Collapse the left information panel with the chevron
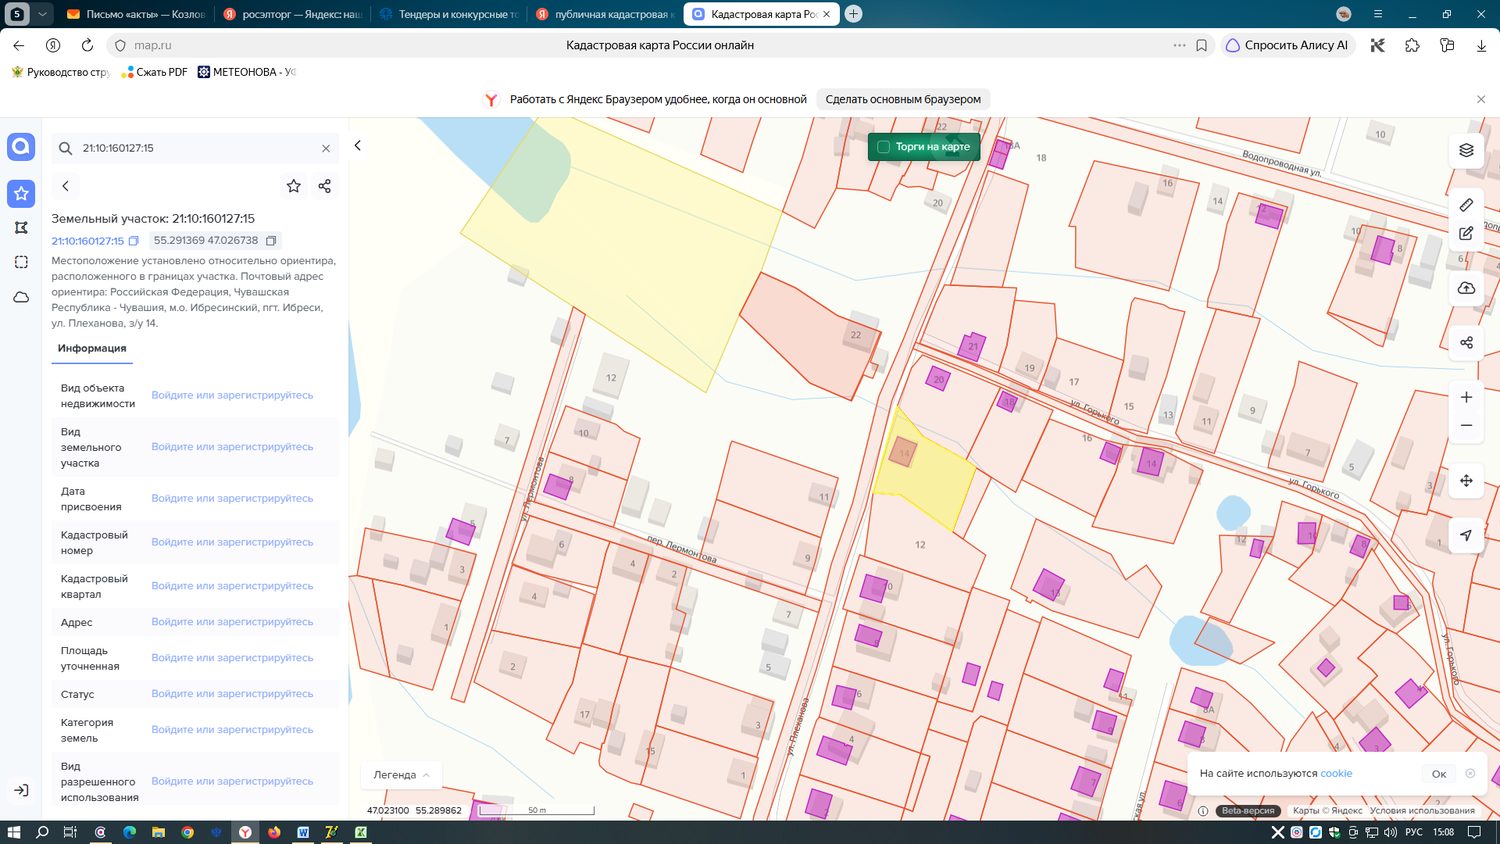The height and width of the screenshot is (844, 1500). point(357,146)
